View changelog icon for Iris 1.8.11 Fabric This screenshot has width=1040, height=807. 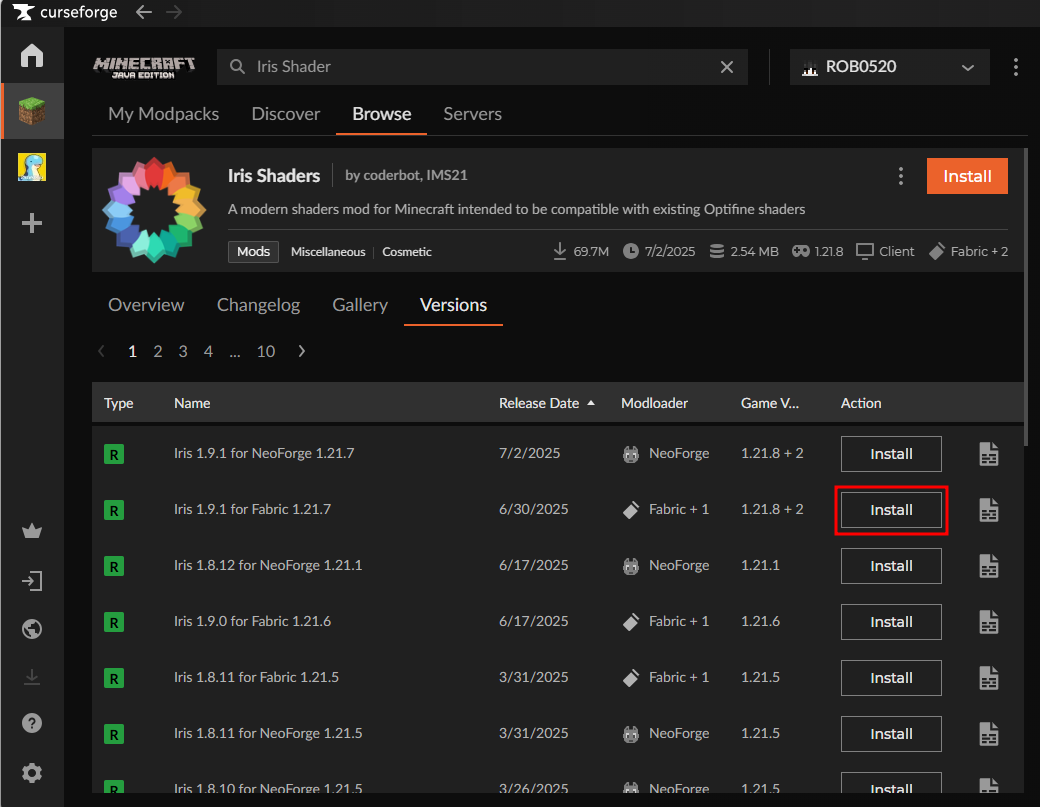point(988,678)
